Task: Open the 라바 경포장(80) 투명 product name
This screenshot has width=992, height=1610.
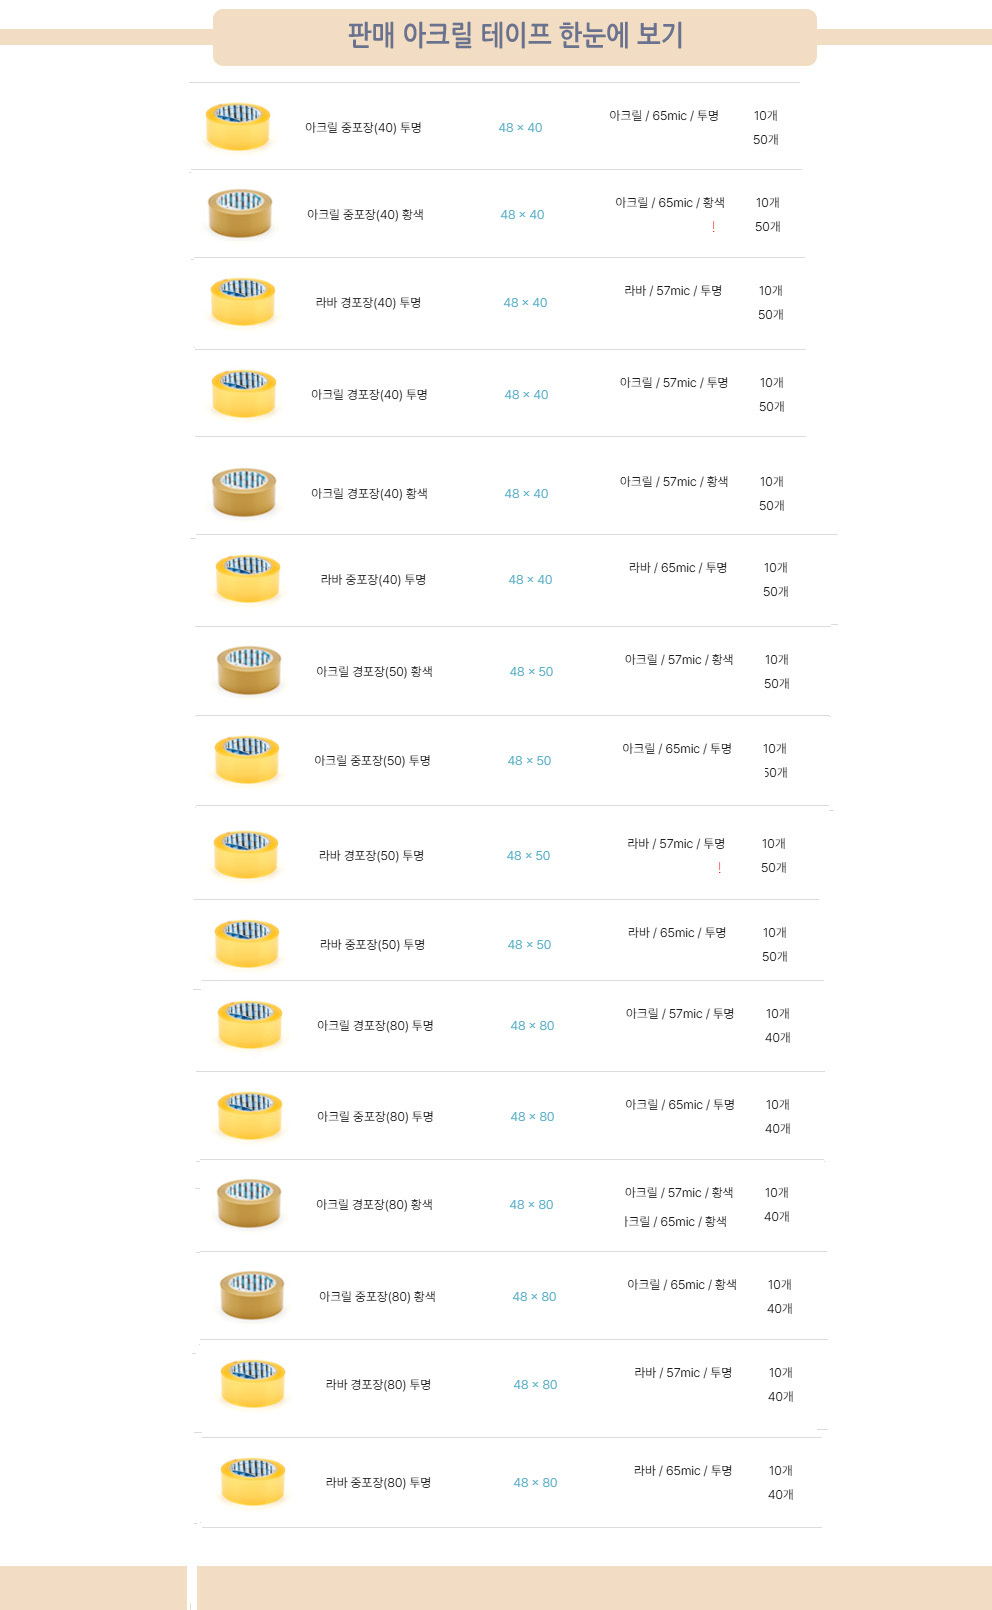Action: pos(378,1385)
